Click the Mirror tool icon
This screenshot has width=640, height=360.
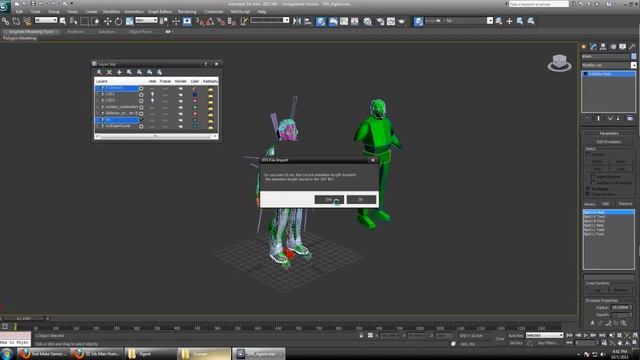tap(297, 21)
